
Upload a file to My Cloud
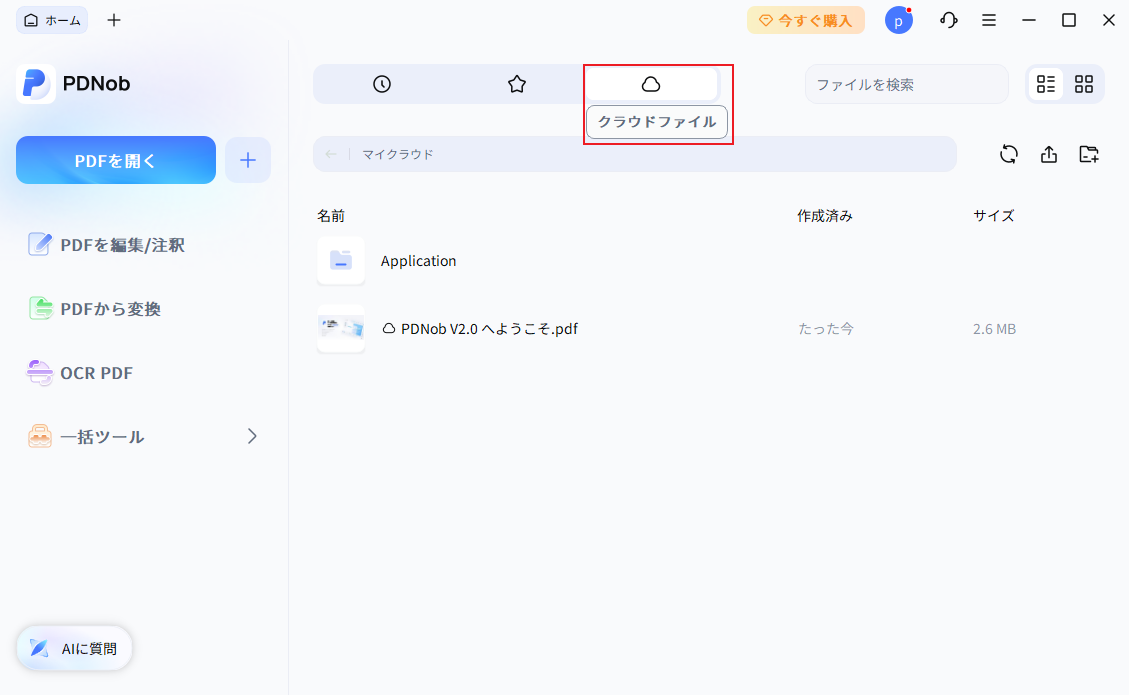tap(1048, 154)
